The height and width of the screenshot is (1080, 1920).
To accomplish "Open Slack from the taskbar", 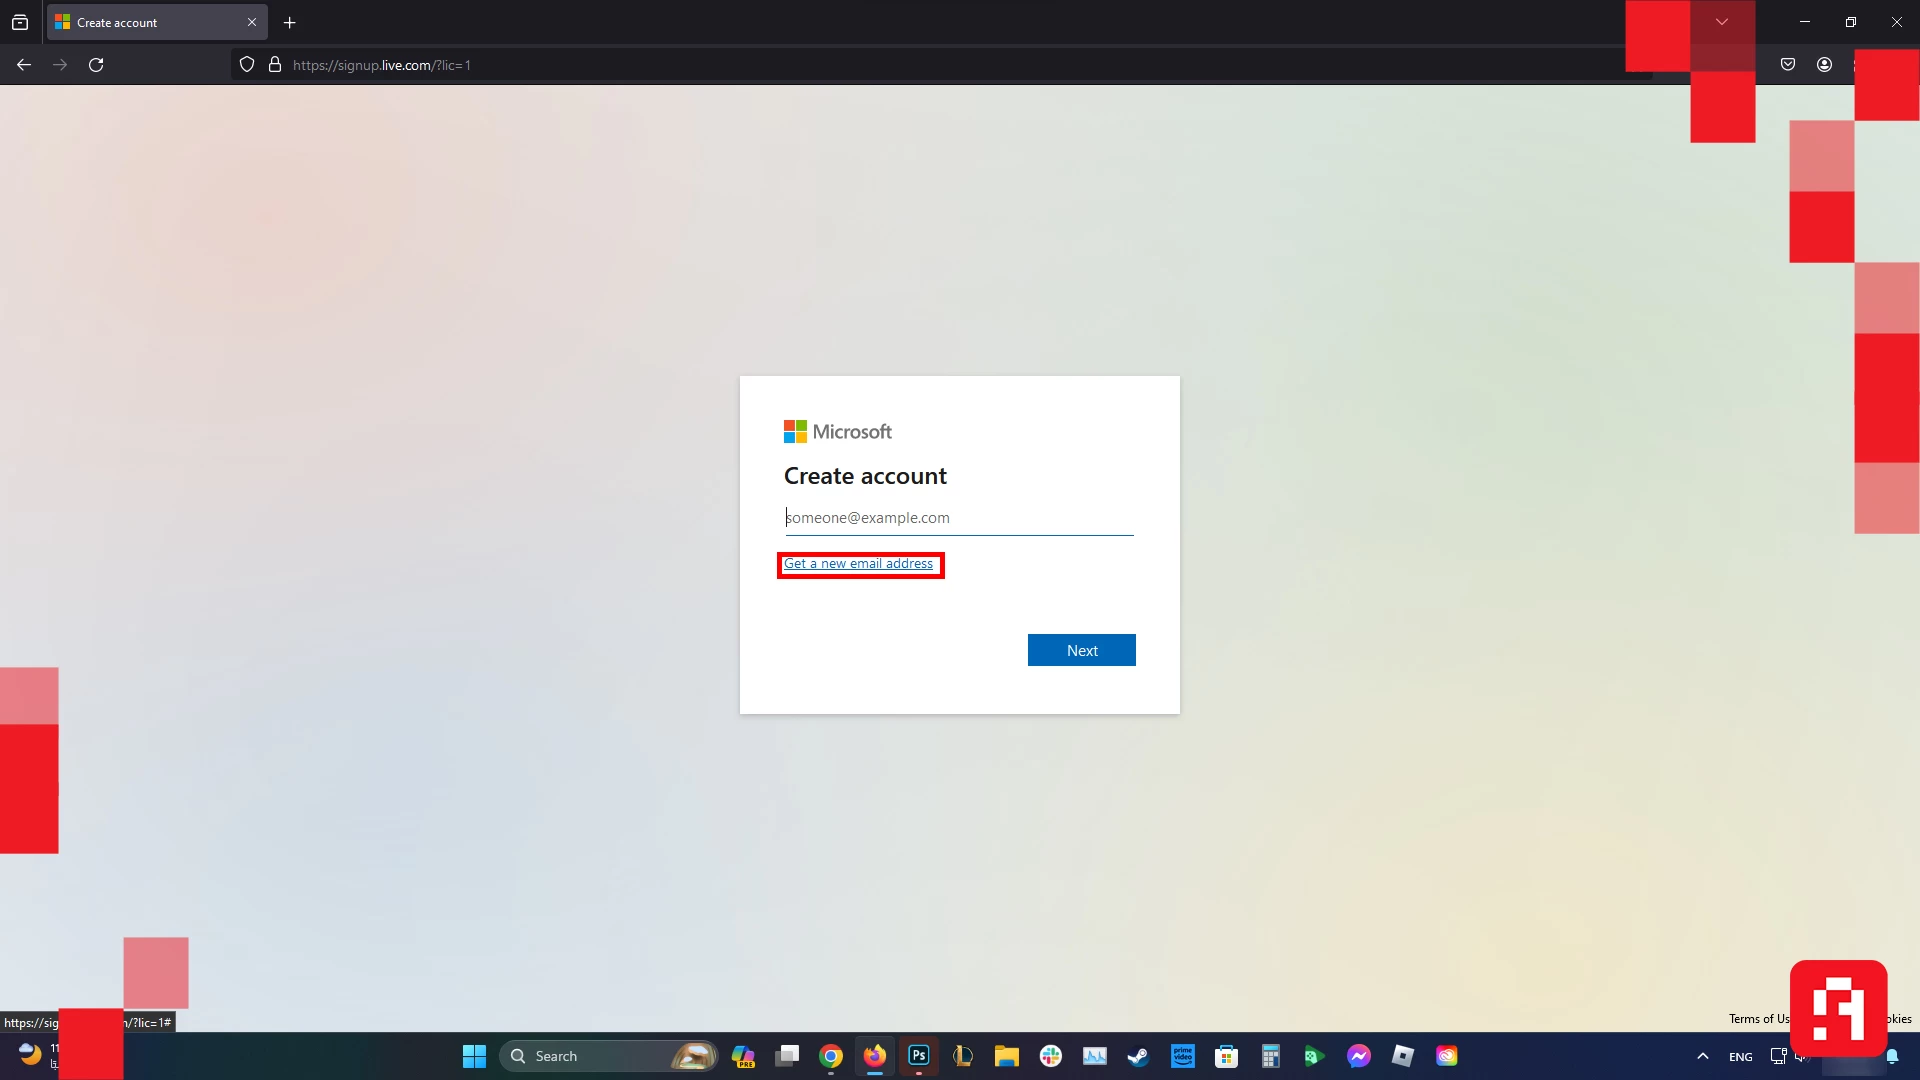I will coord(1051,1056).
